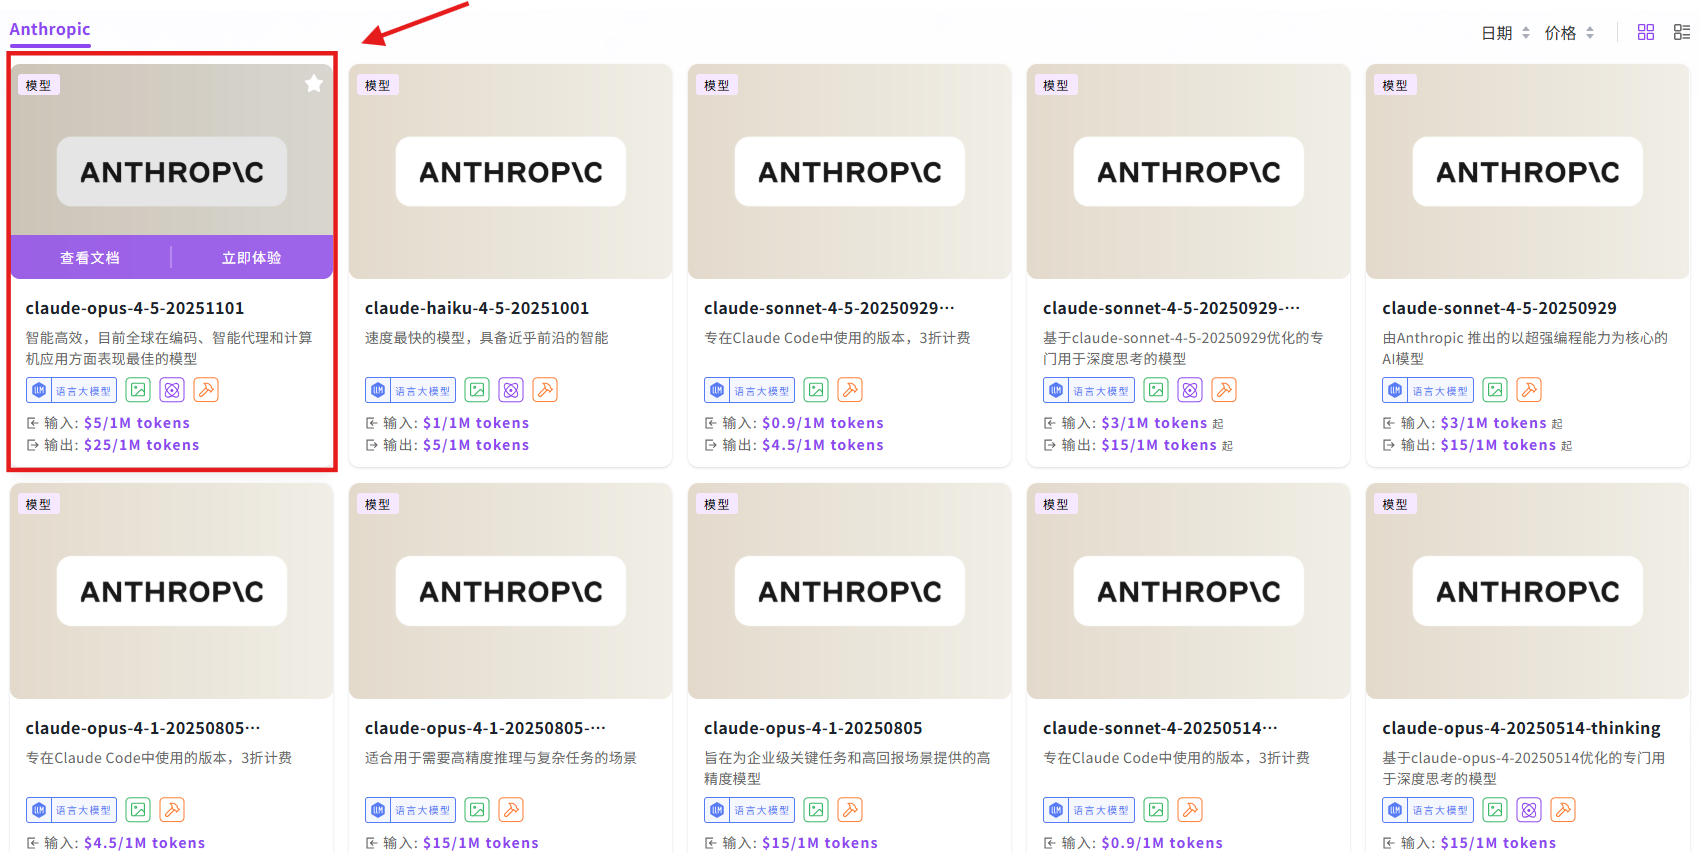Viewport: 1699px width, 853px height.
Task: Click orange hammer icon under claude-haiku-4-5-20251001
Action: coord(545,390)
